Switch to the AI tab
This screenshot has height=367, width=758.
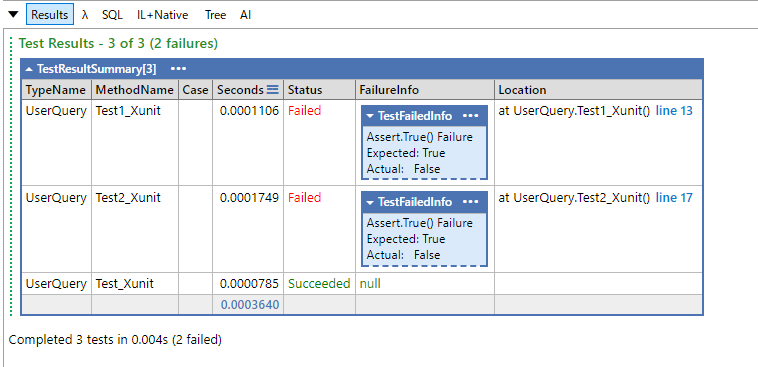[246, 15]
